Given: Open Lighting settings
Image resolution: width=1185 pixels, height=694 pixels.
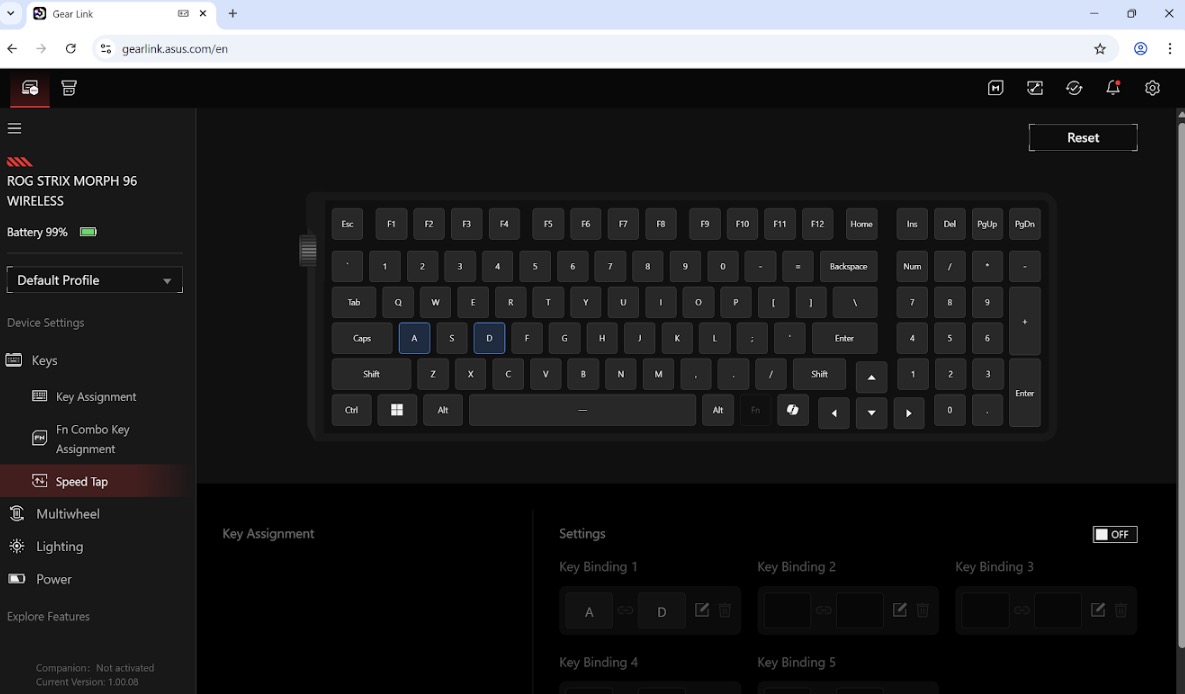Looking at the screenshot, I should tap(59, 547).
